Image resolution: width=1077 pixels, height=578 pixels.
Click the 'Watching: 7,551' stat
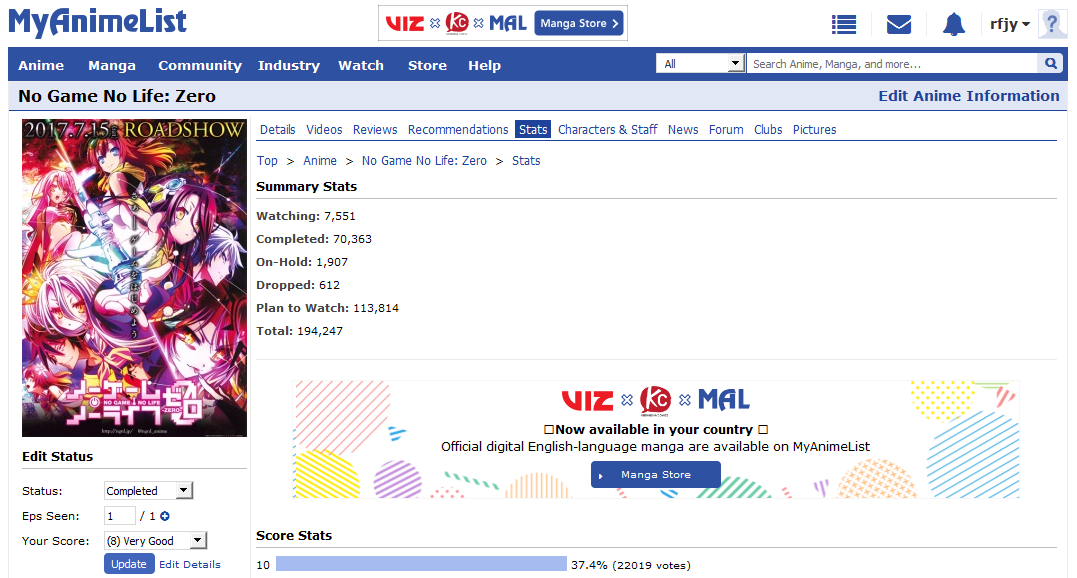point(306,216)
